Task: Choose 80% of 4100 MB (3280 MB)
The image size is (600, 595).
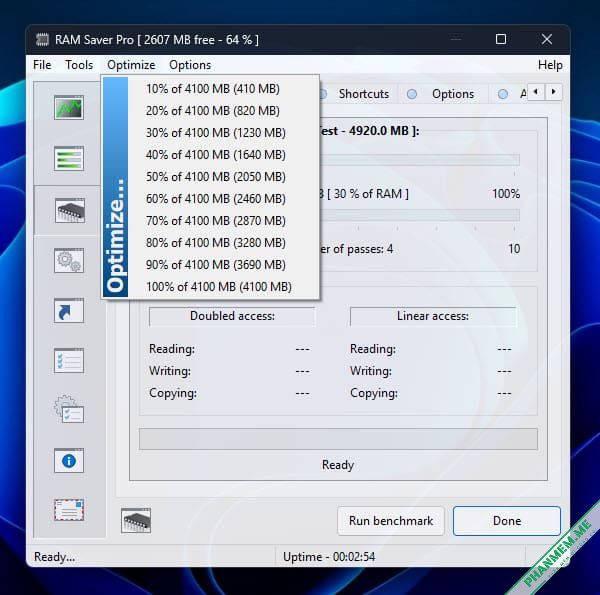Action: (224, 243)
